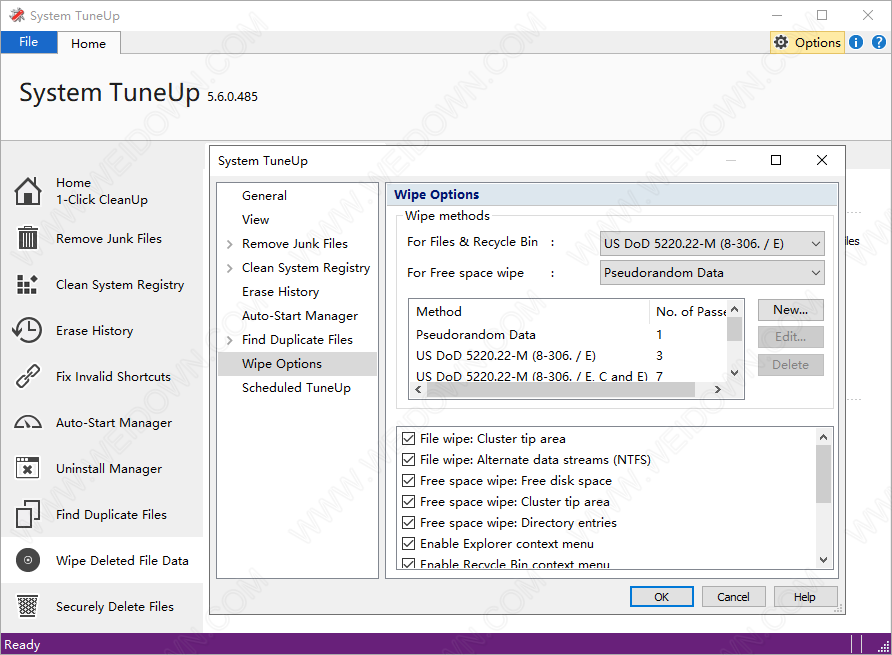Click the method list horizontal scrollbar thumb

pos(560,389)
